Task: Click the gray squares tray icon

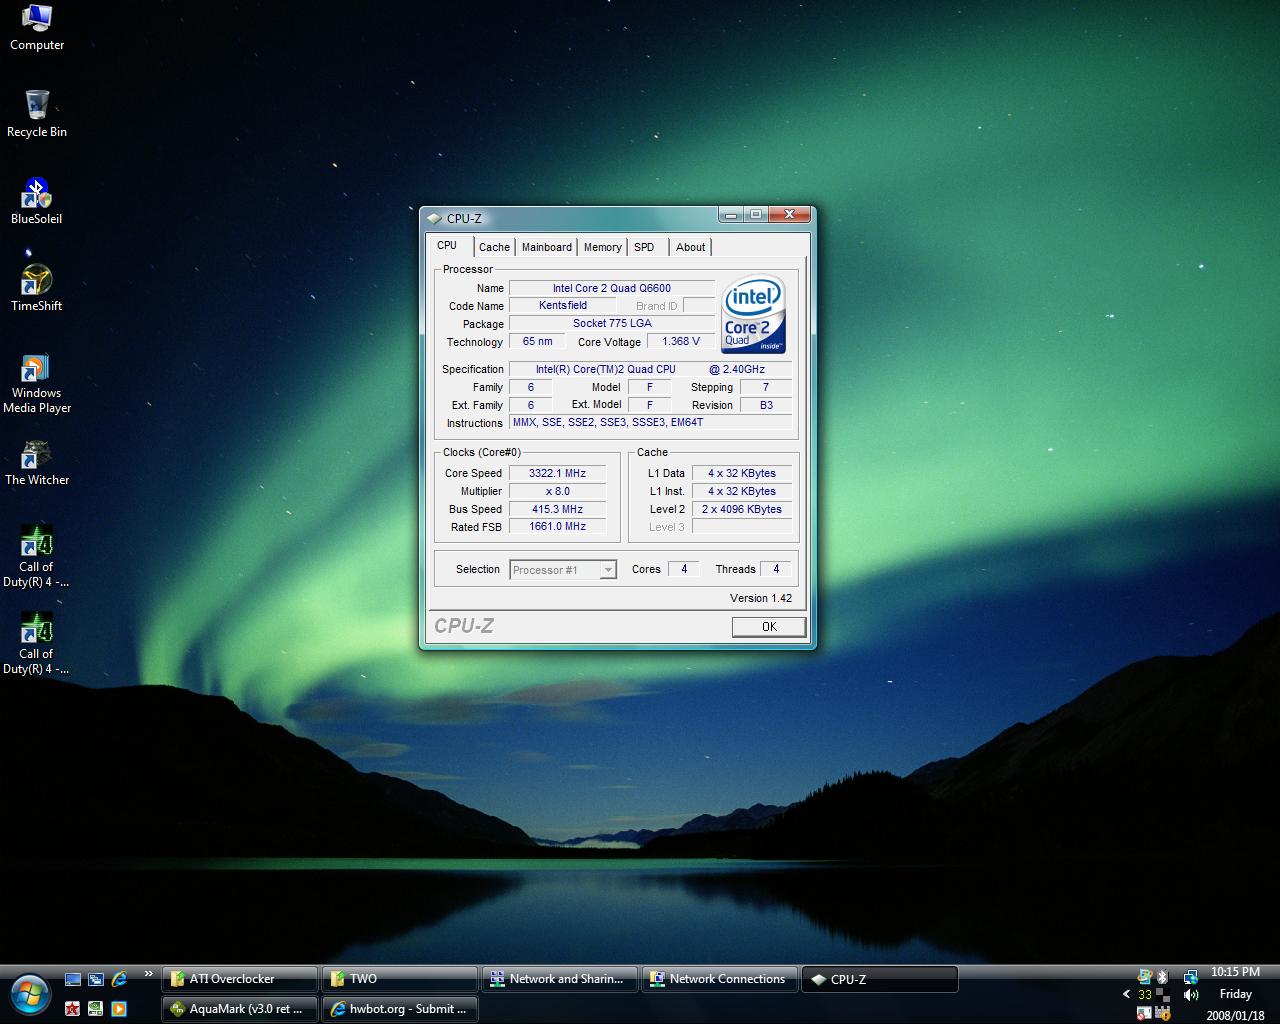Action: coord(1163,995)
